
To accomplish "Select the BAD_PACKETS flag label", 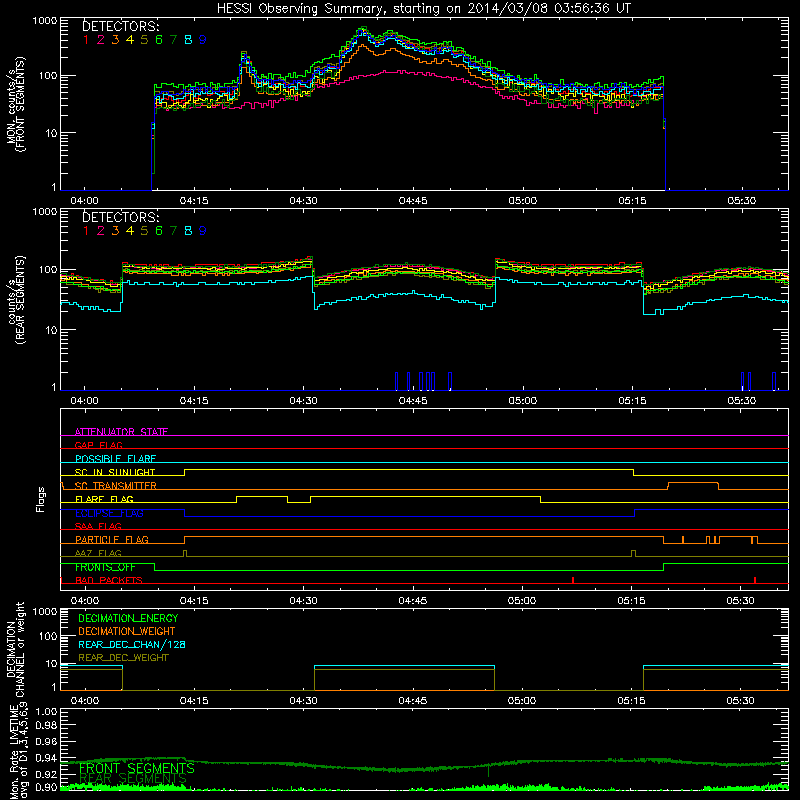I will [109, 580].
